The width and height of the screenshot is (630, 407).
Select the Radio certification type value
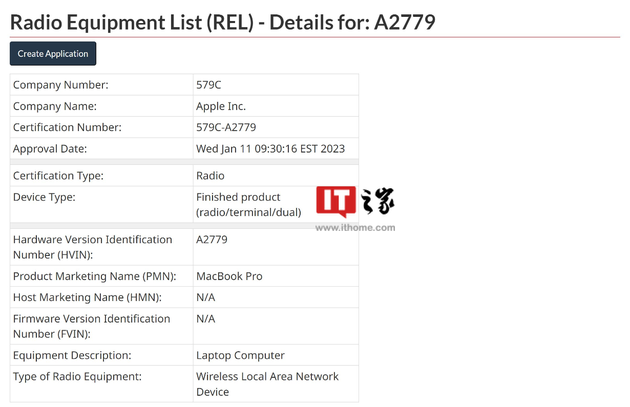(x=210, y=176)
